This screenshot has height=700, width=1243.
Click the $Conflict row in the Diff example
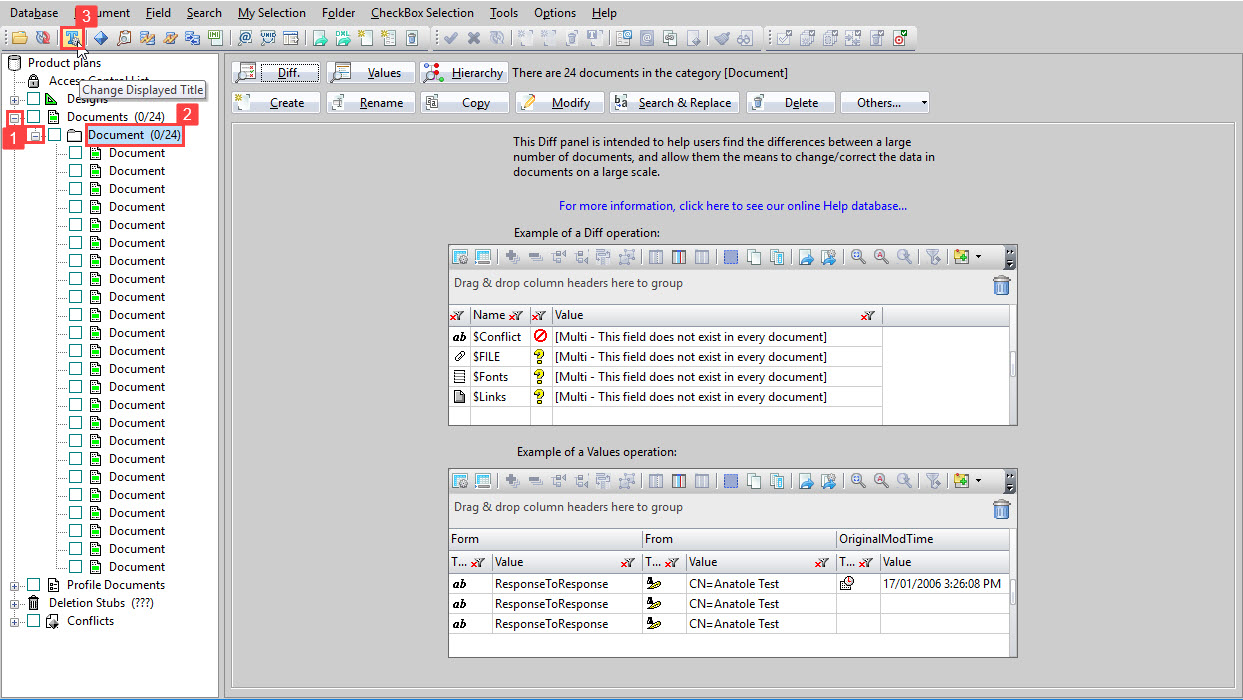coord(665,337)
